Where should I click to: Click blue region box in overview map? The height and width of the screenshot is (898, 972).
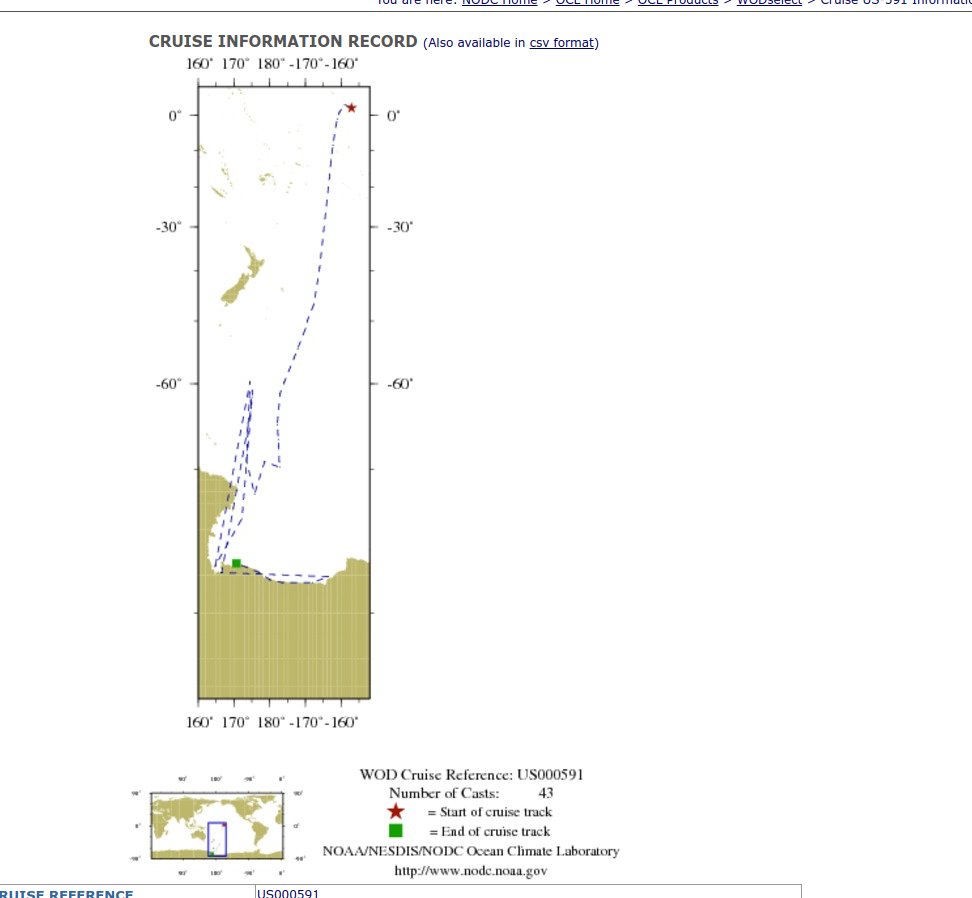point(217,839)
